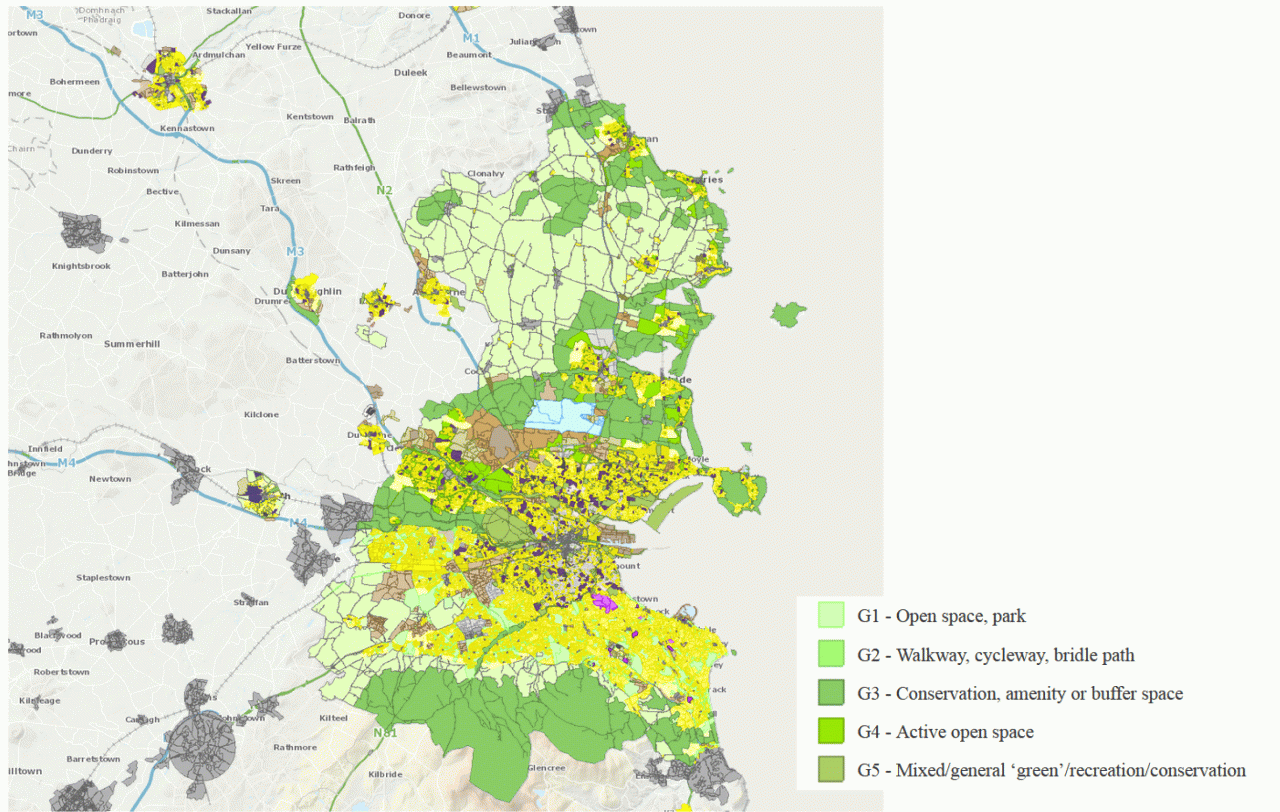Click the Tara place name
This screenshot has height=812, width=1280.
[270, 209]
